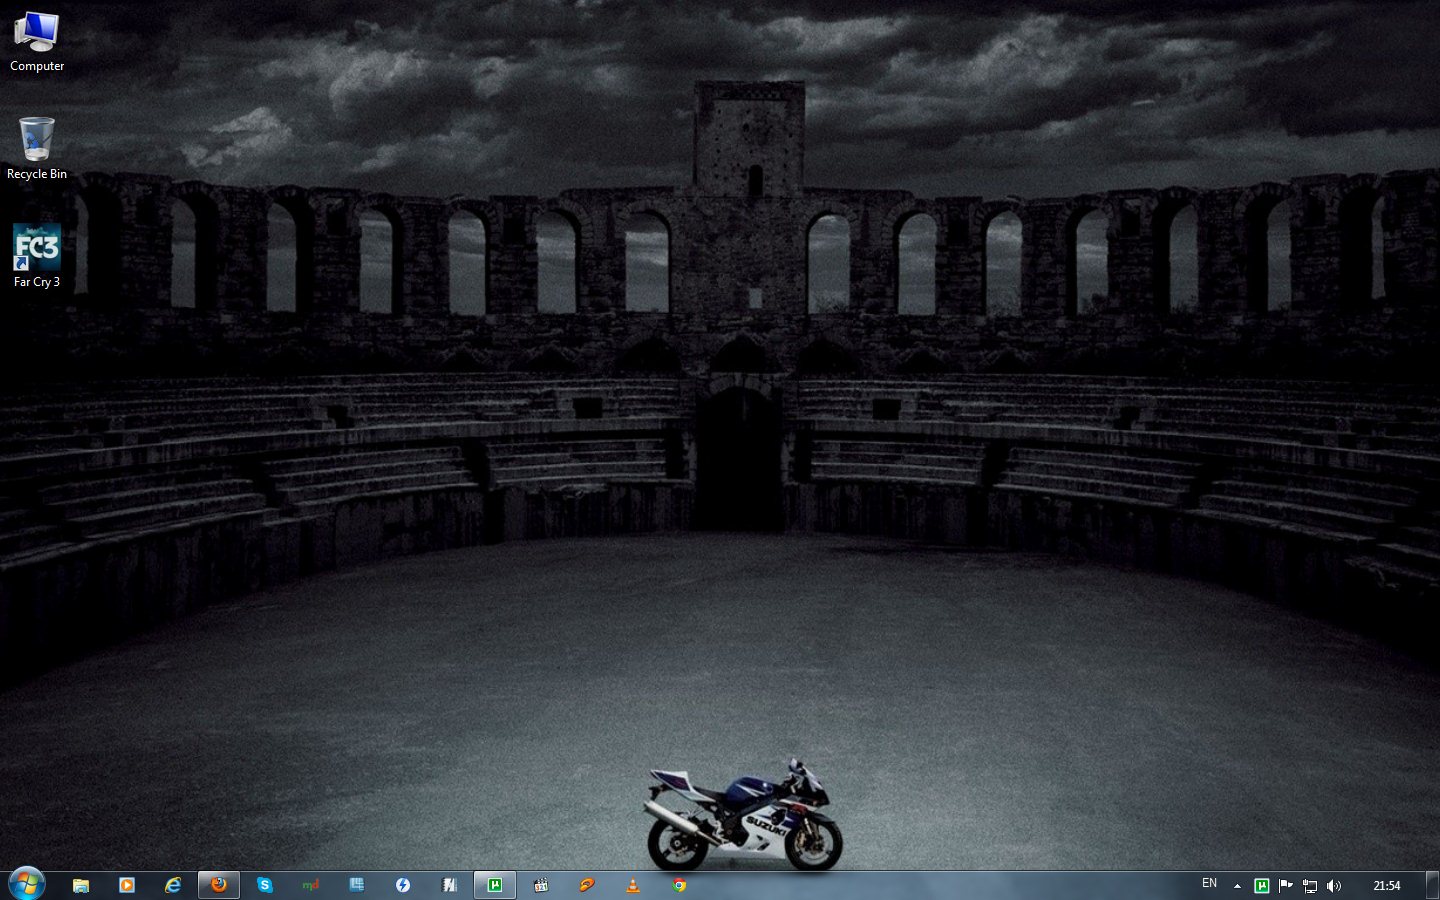The height and width of the screenshot is (900, 1440).
Task: Open Internet Explorer from the taskbar
Action: coord(173,885)
